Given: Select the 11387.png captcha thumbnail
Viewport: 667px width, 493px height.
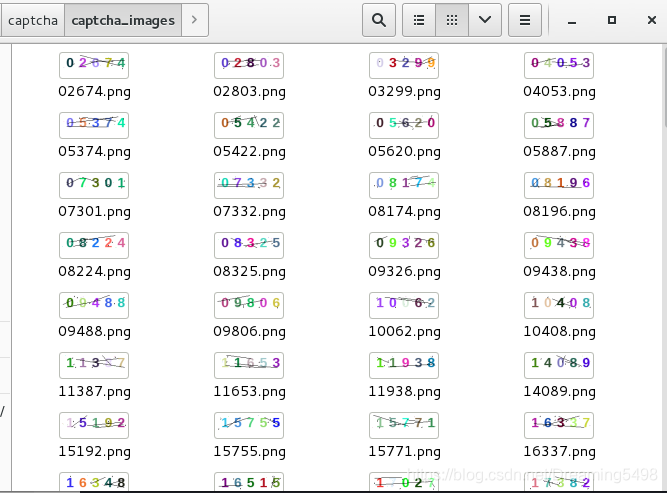Looking at the screenshot, I should [94, 365].
